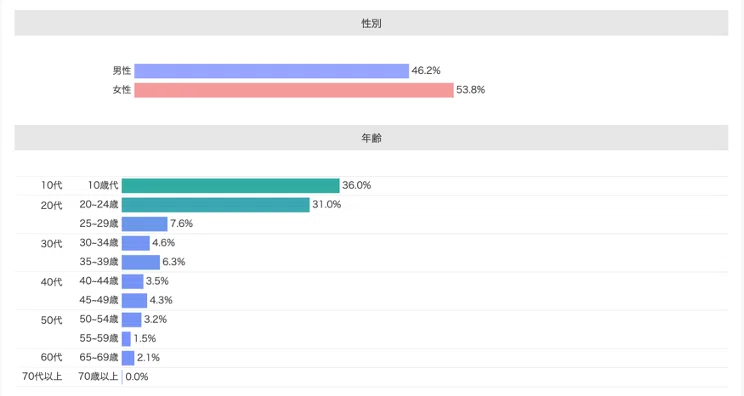This screenshot has height=396, width=744.
Task: Select the blue 男性 bar
Action: (271, 71)
